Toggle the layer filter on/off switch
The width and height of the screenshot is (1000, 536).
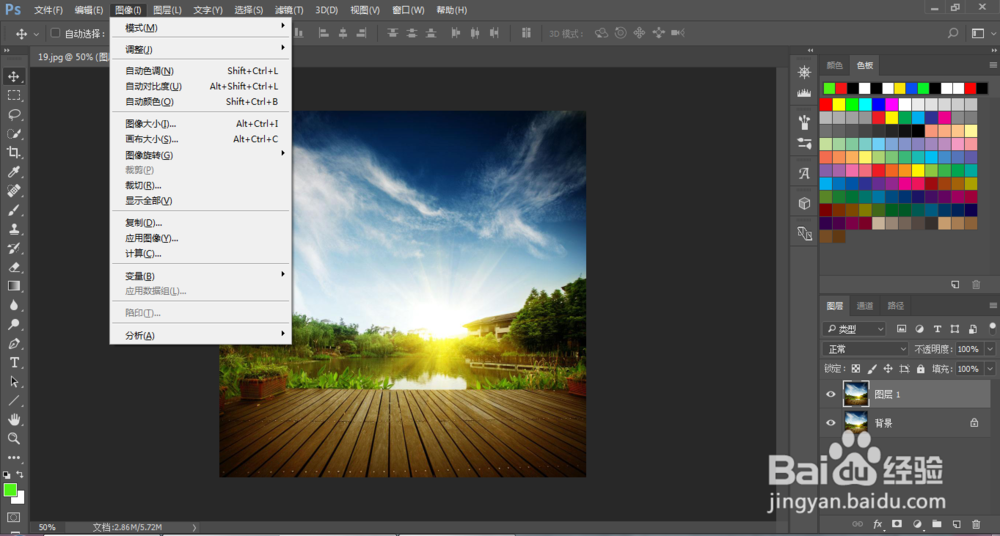992,329
